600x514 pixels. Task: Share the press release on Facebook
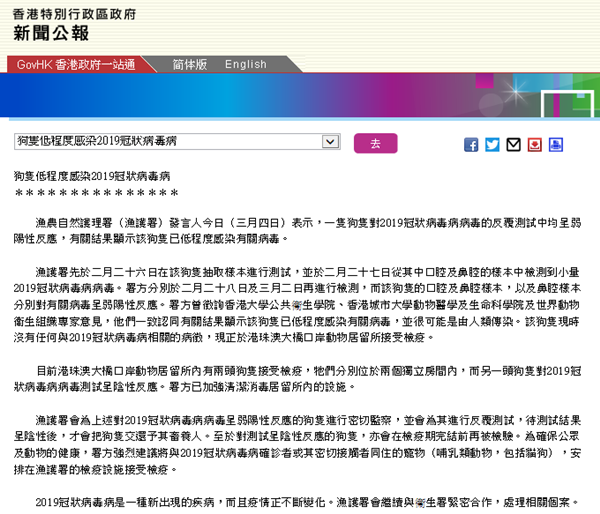point(471,144)
